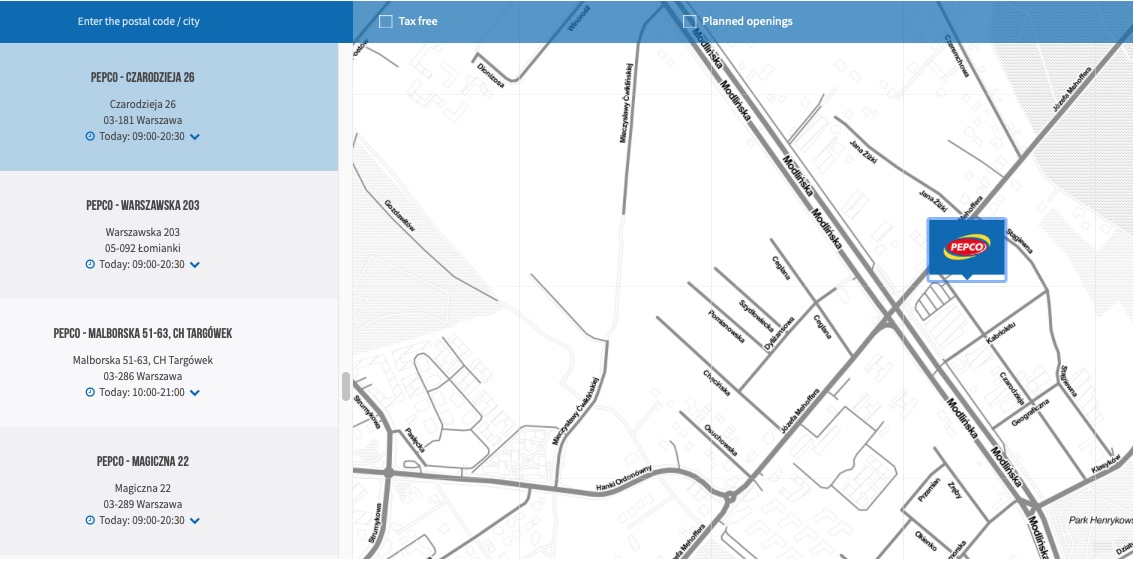Image resolution: width=1133 pixels, height=575 pixels.
Task: Click the 'Magiczna 22' address line
Action: pos(143,488)
